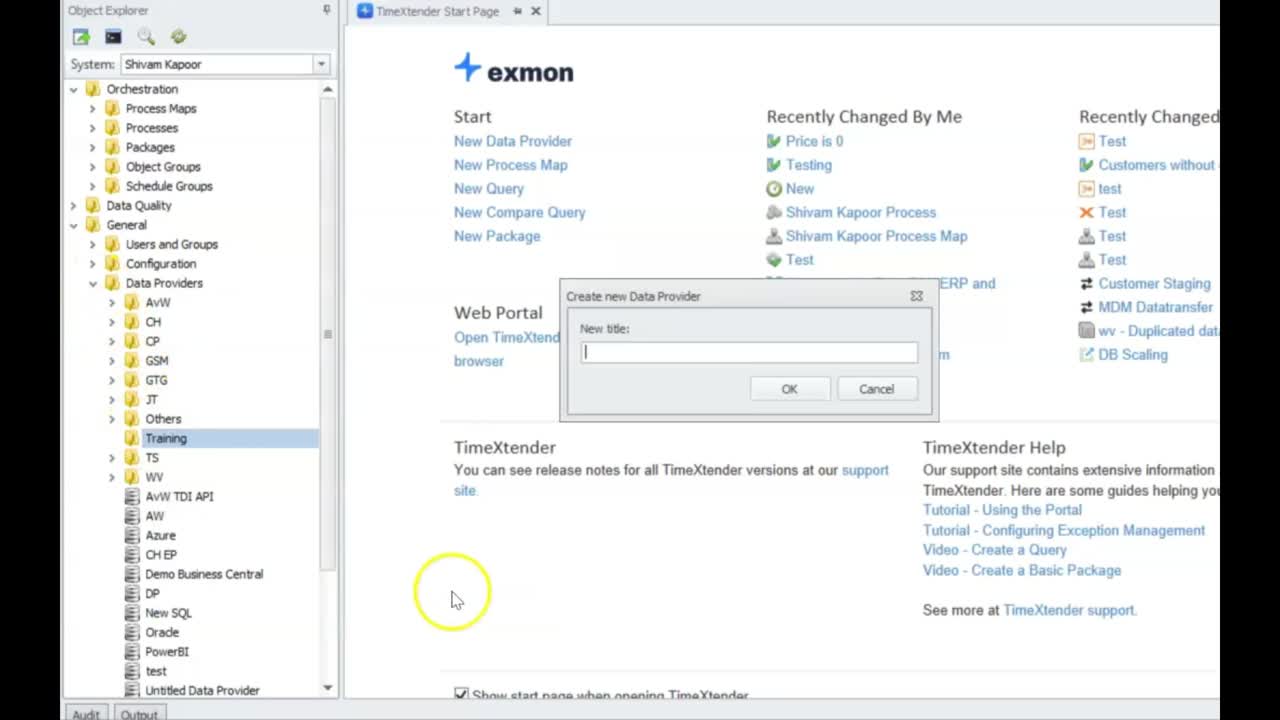
Task: Click the folder icon beside Data Quality
Action: pyautogui.click(x=93, y=206)
